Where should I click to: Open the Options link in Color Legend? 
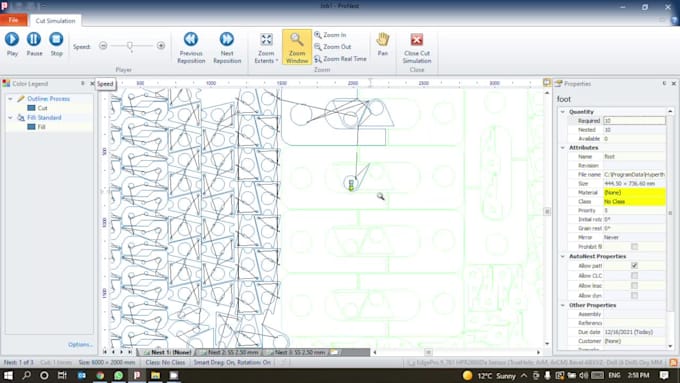[80, 344]
